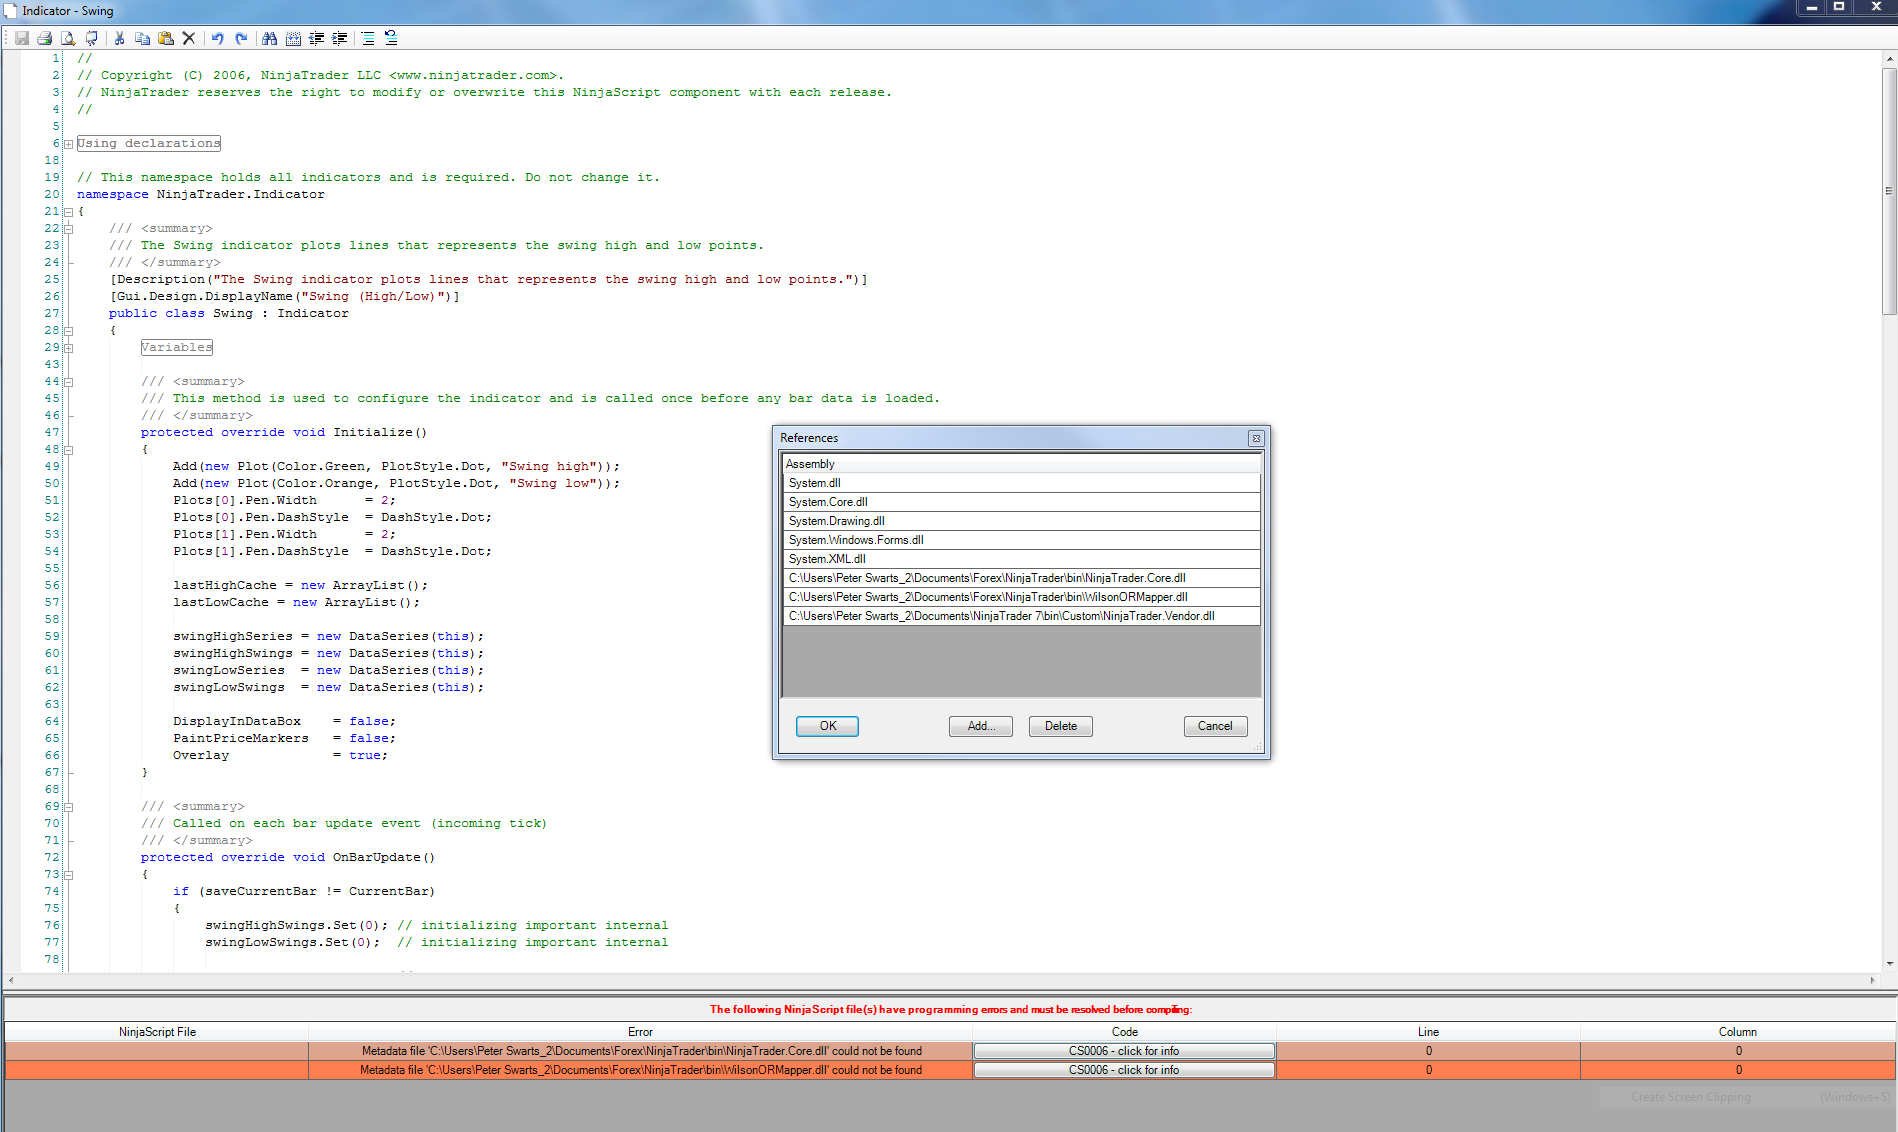Screen dimensions: 1898x1132
Task: Maximize the Indicator - Swing window
Action: [1839, 8]
